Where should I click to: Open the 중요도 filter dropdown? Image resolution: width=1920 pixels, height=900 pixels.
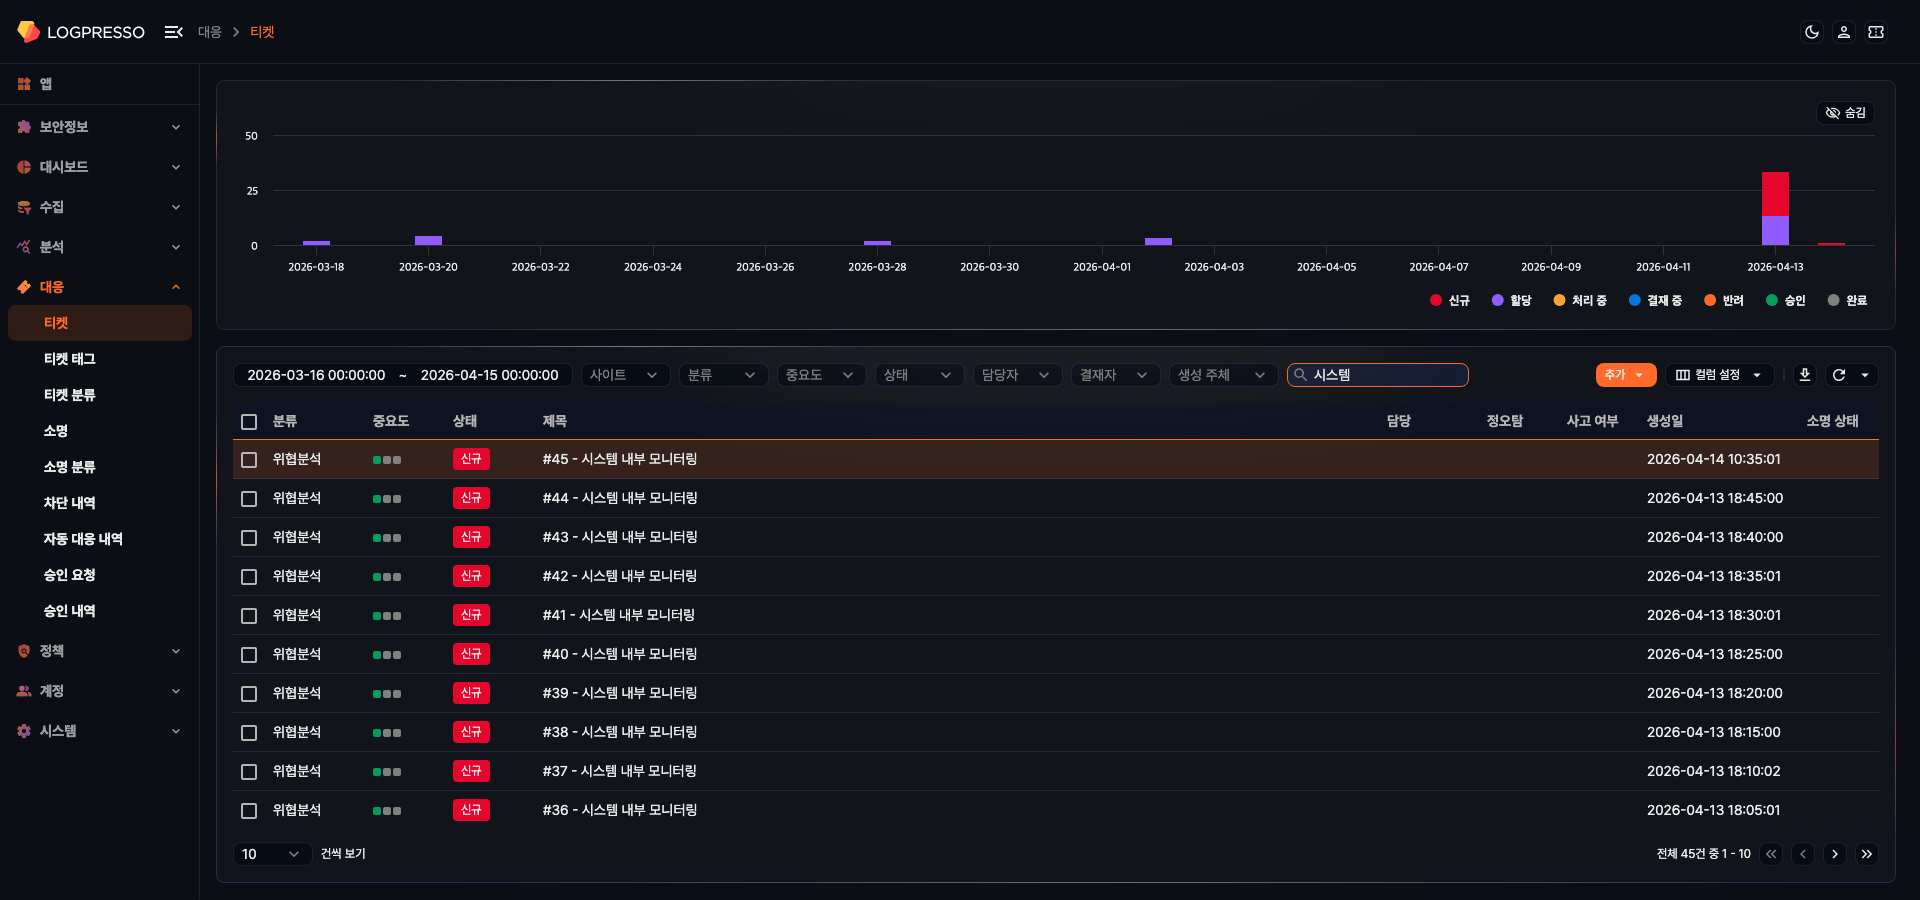(819, 375)
